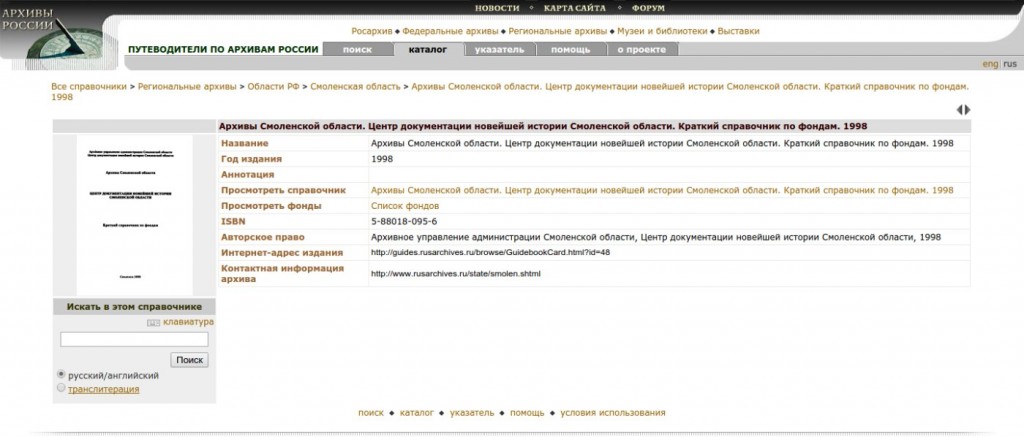Open footer каталог link

click(x=417, y=413)
